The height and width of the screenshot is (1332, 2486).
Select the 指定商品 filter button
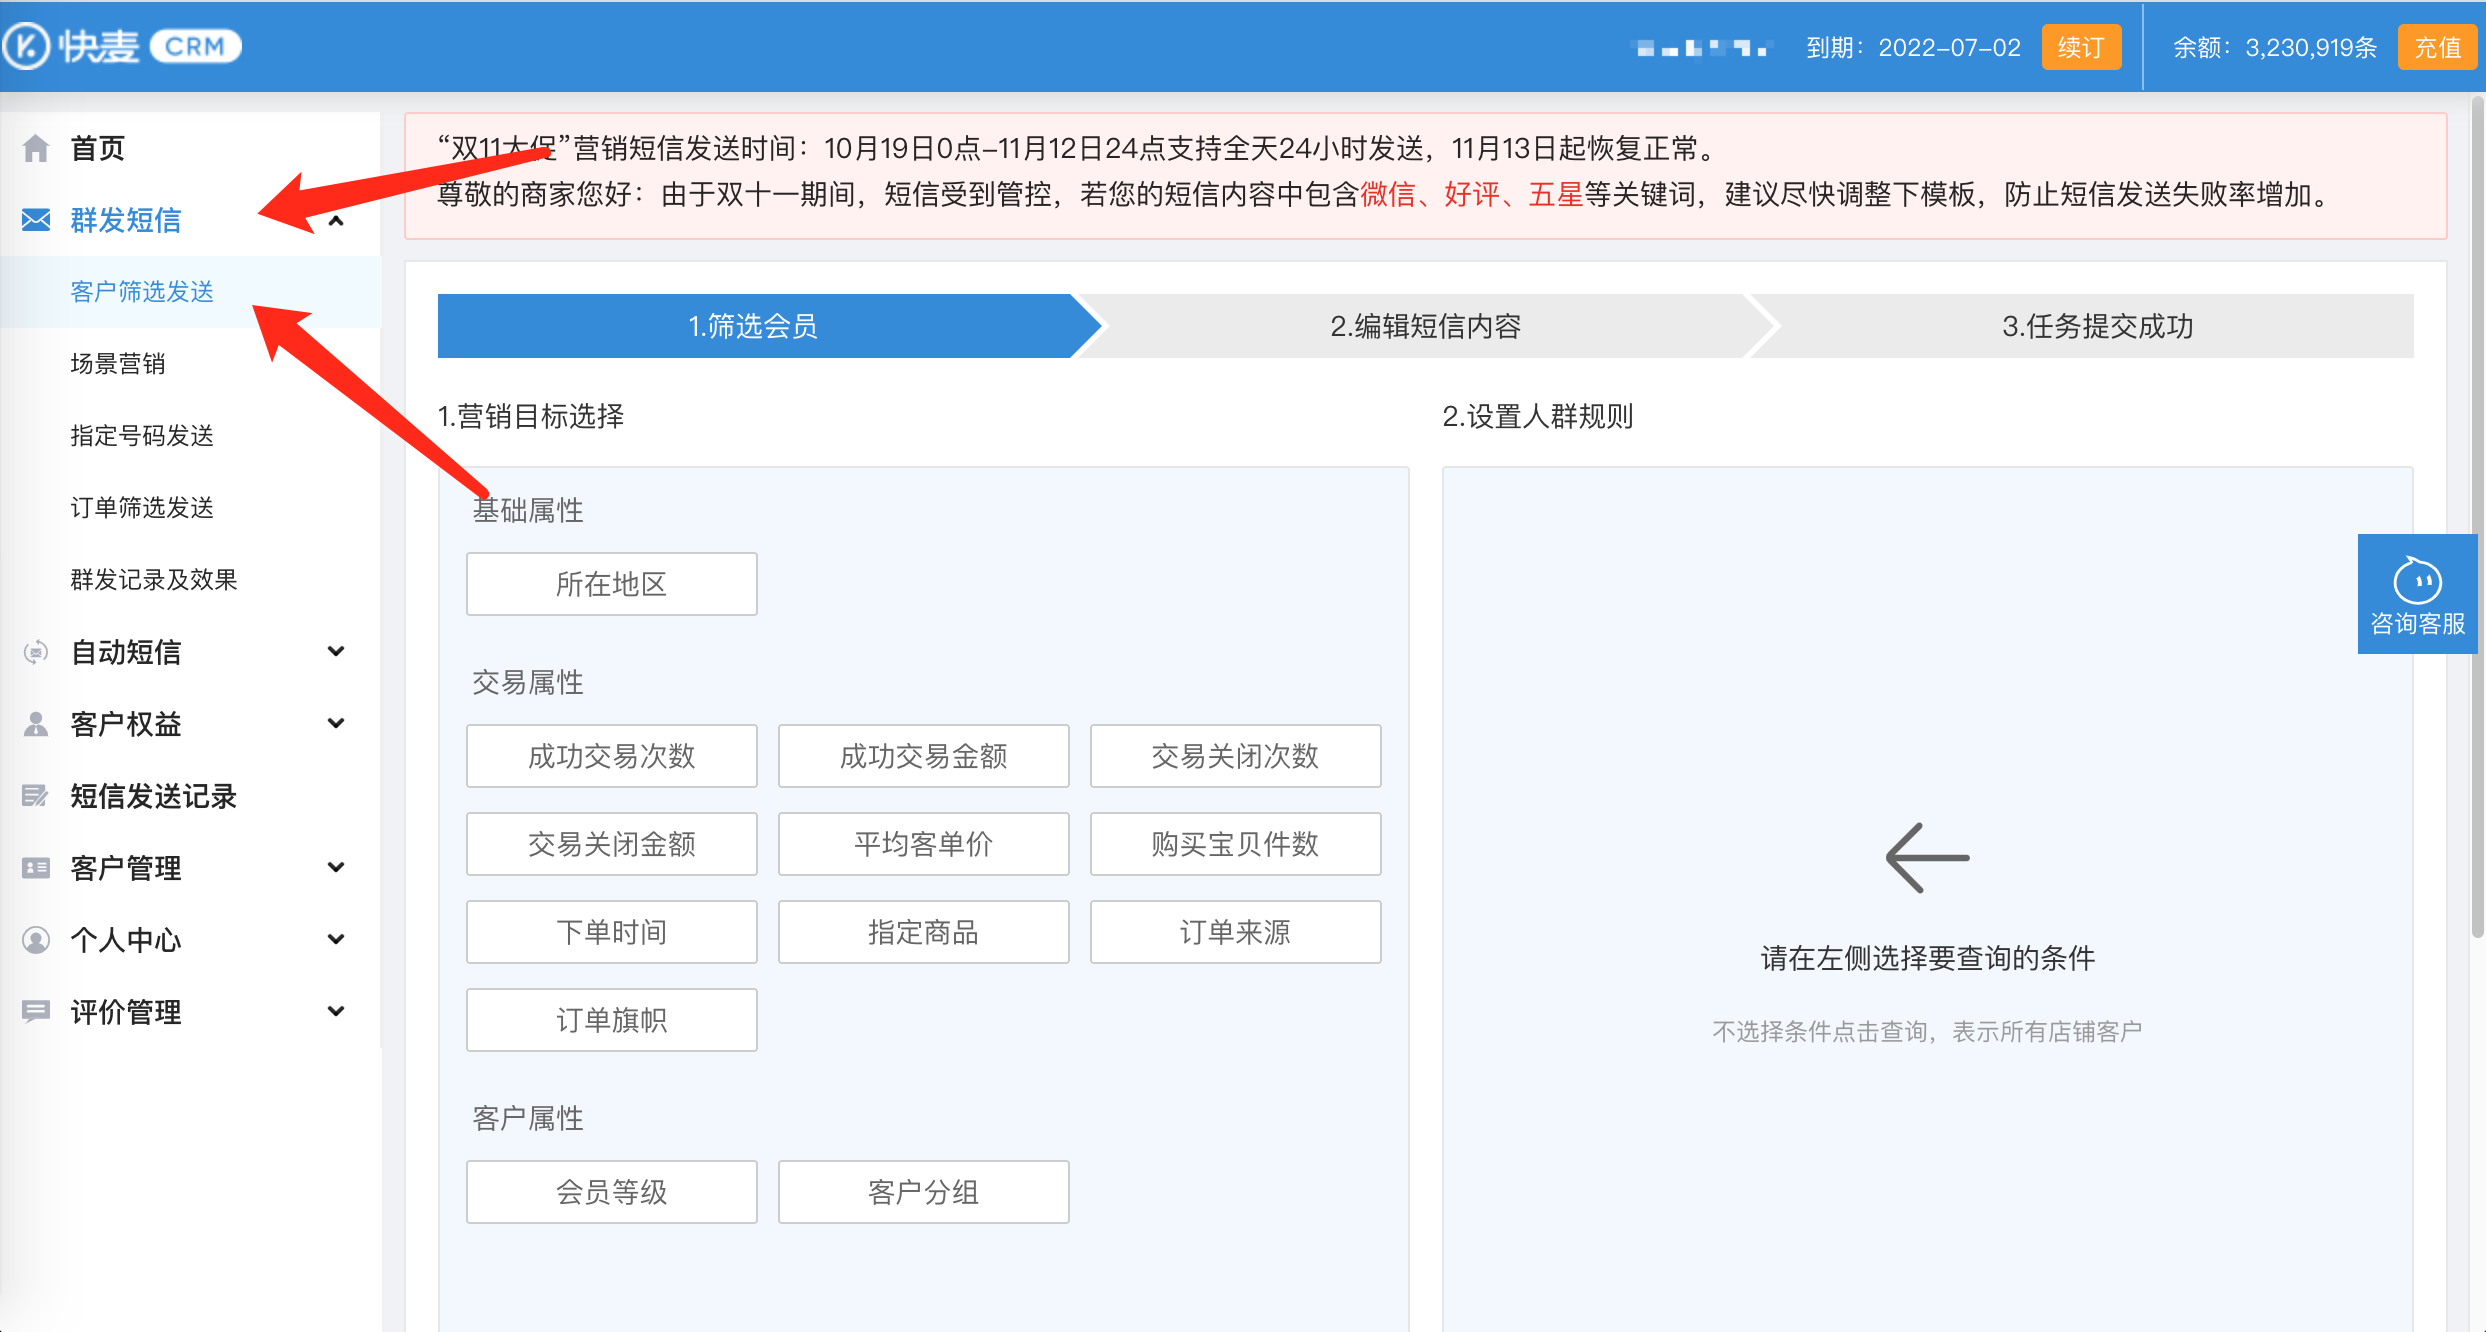[924, 932]
